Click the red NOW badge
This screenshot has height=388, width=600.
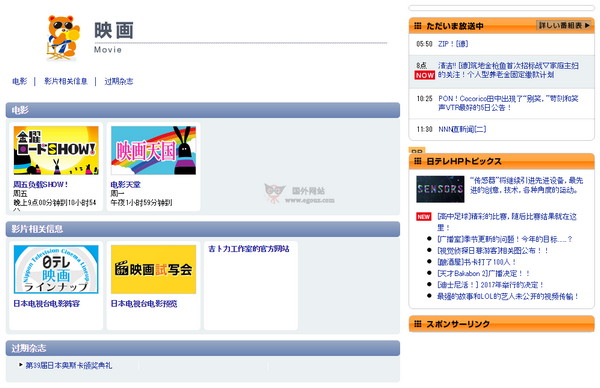tap(425, 75)
